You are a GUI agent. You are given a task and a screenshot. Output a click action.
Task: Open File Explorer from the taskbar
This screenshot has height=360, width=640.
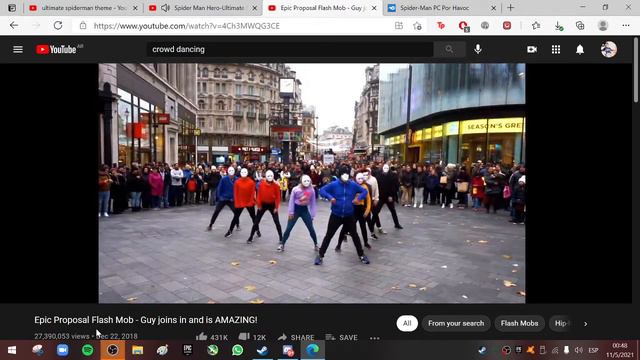(x=138, y=350)
